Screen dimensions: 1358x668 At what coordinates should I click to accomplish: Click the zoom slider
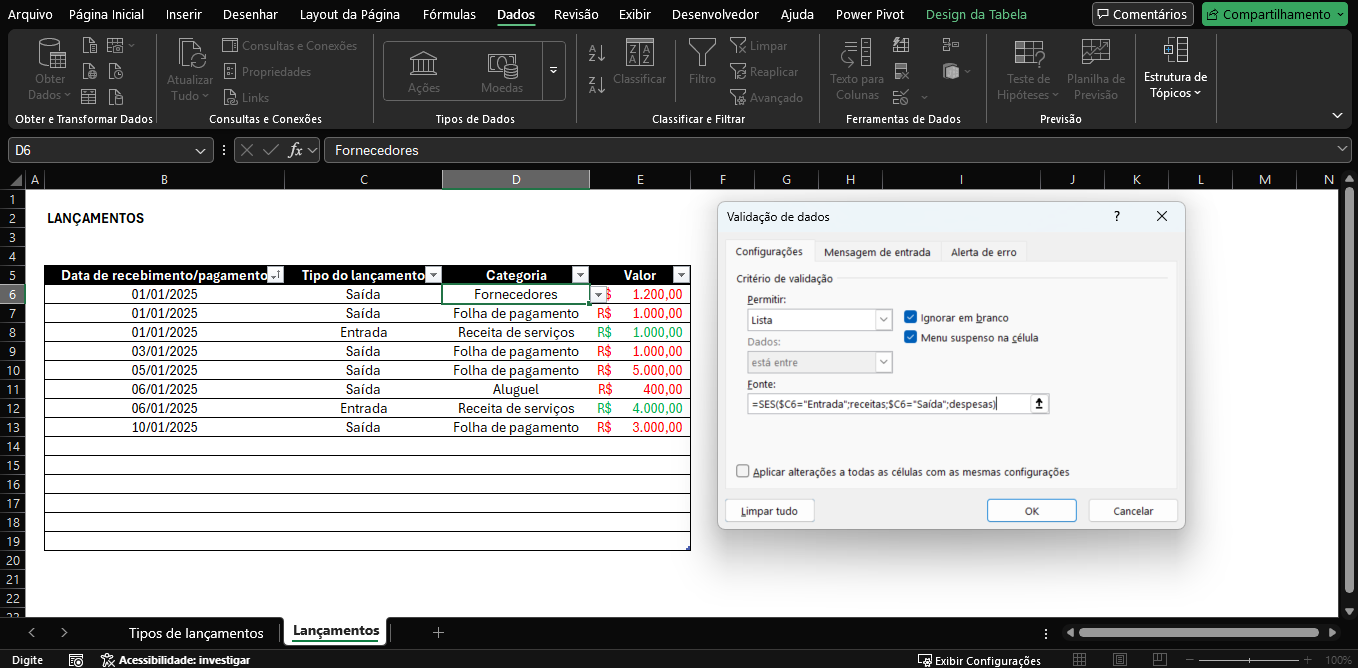click(x=1248, y=660)
